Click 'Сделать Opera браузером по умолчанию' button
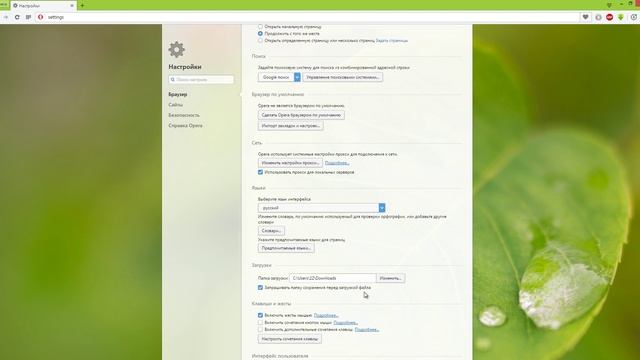This screenshot has width=640, height=360. 301,115
